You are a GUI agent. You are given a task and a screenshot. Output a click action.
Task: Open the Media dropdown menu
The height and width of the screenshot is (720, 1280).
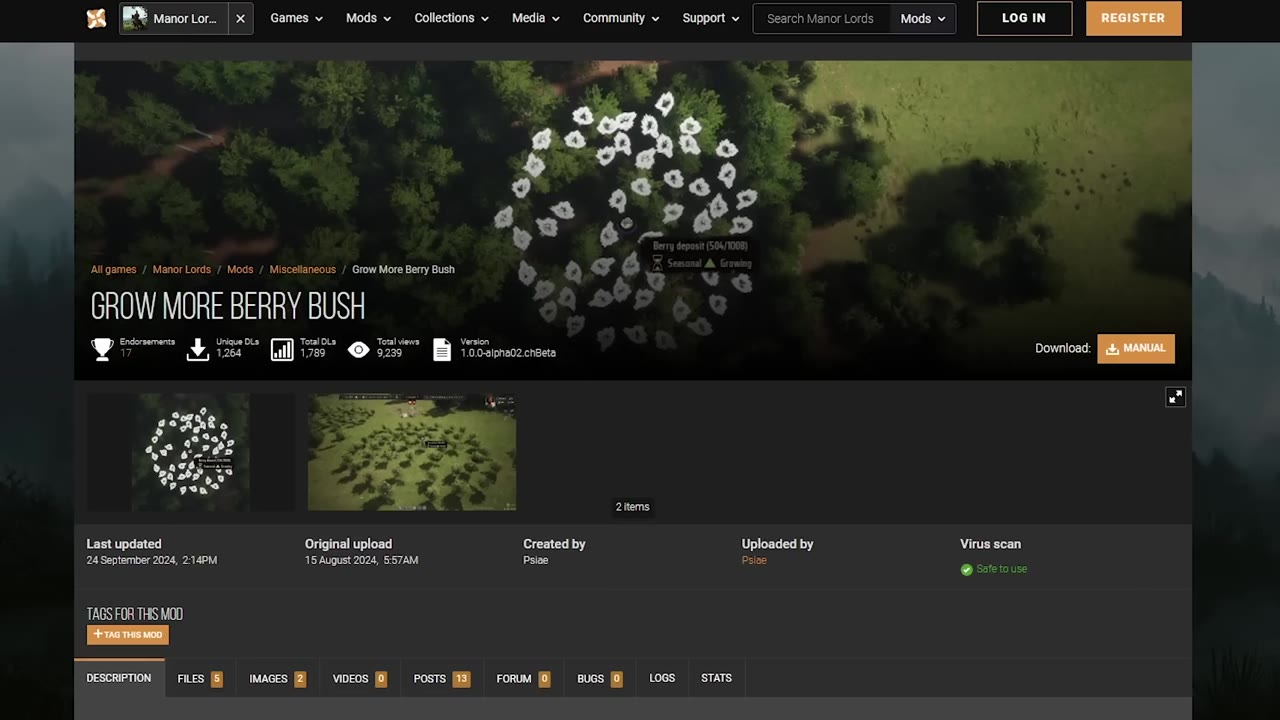(x=535, y=18)
